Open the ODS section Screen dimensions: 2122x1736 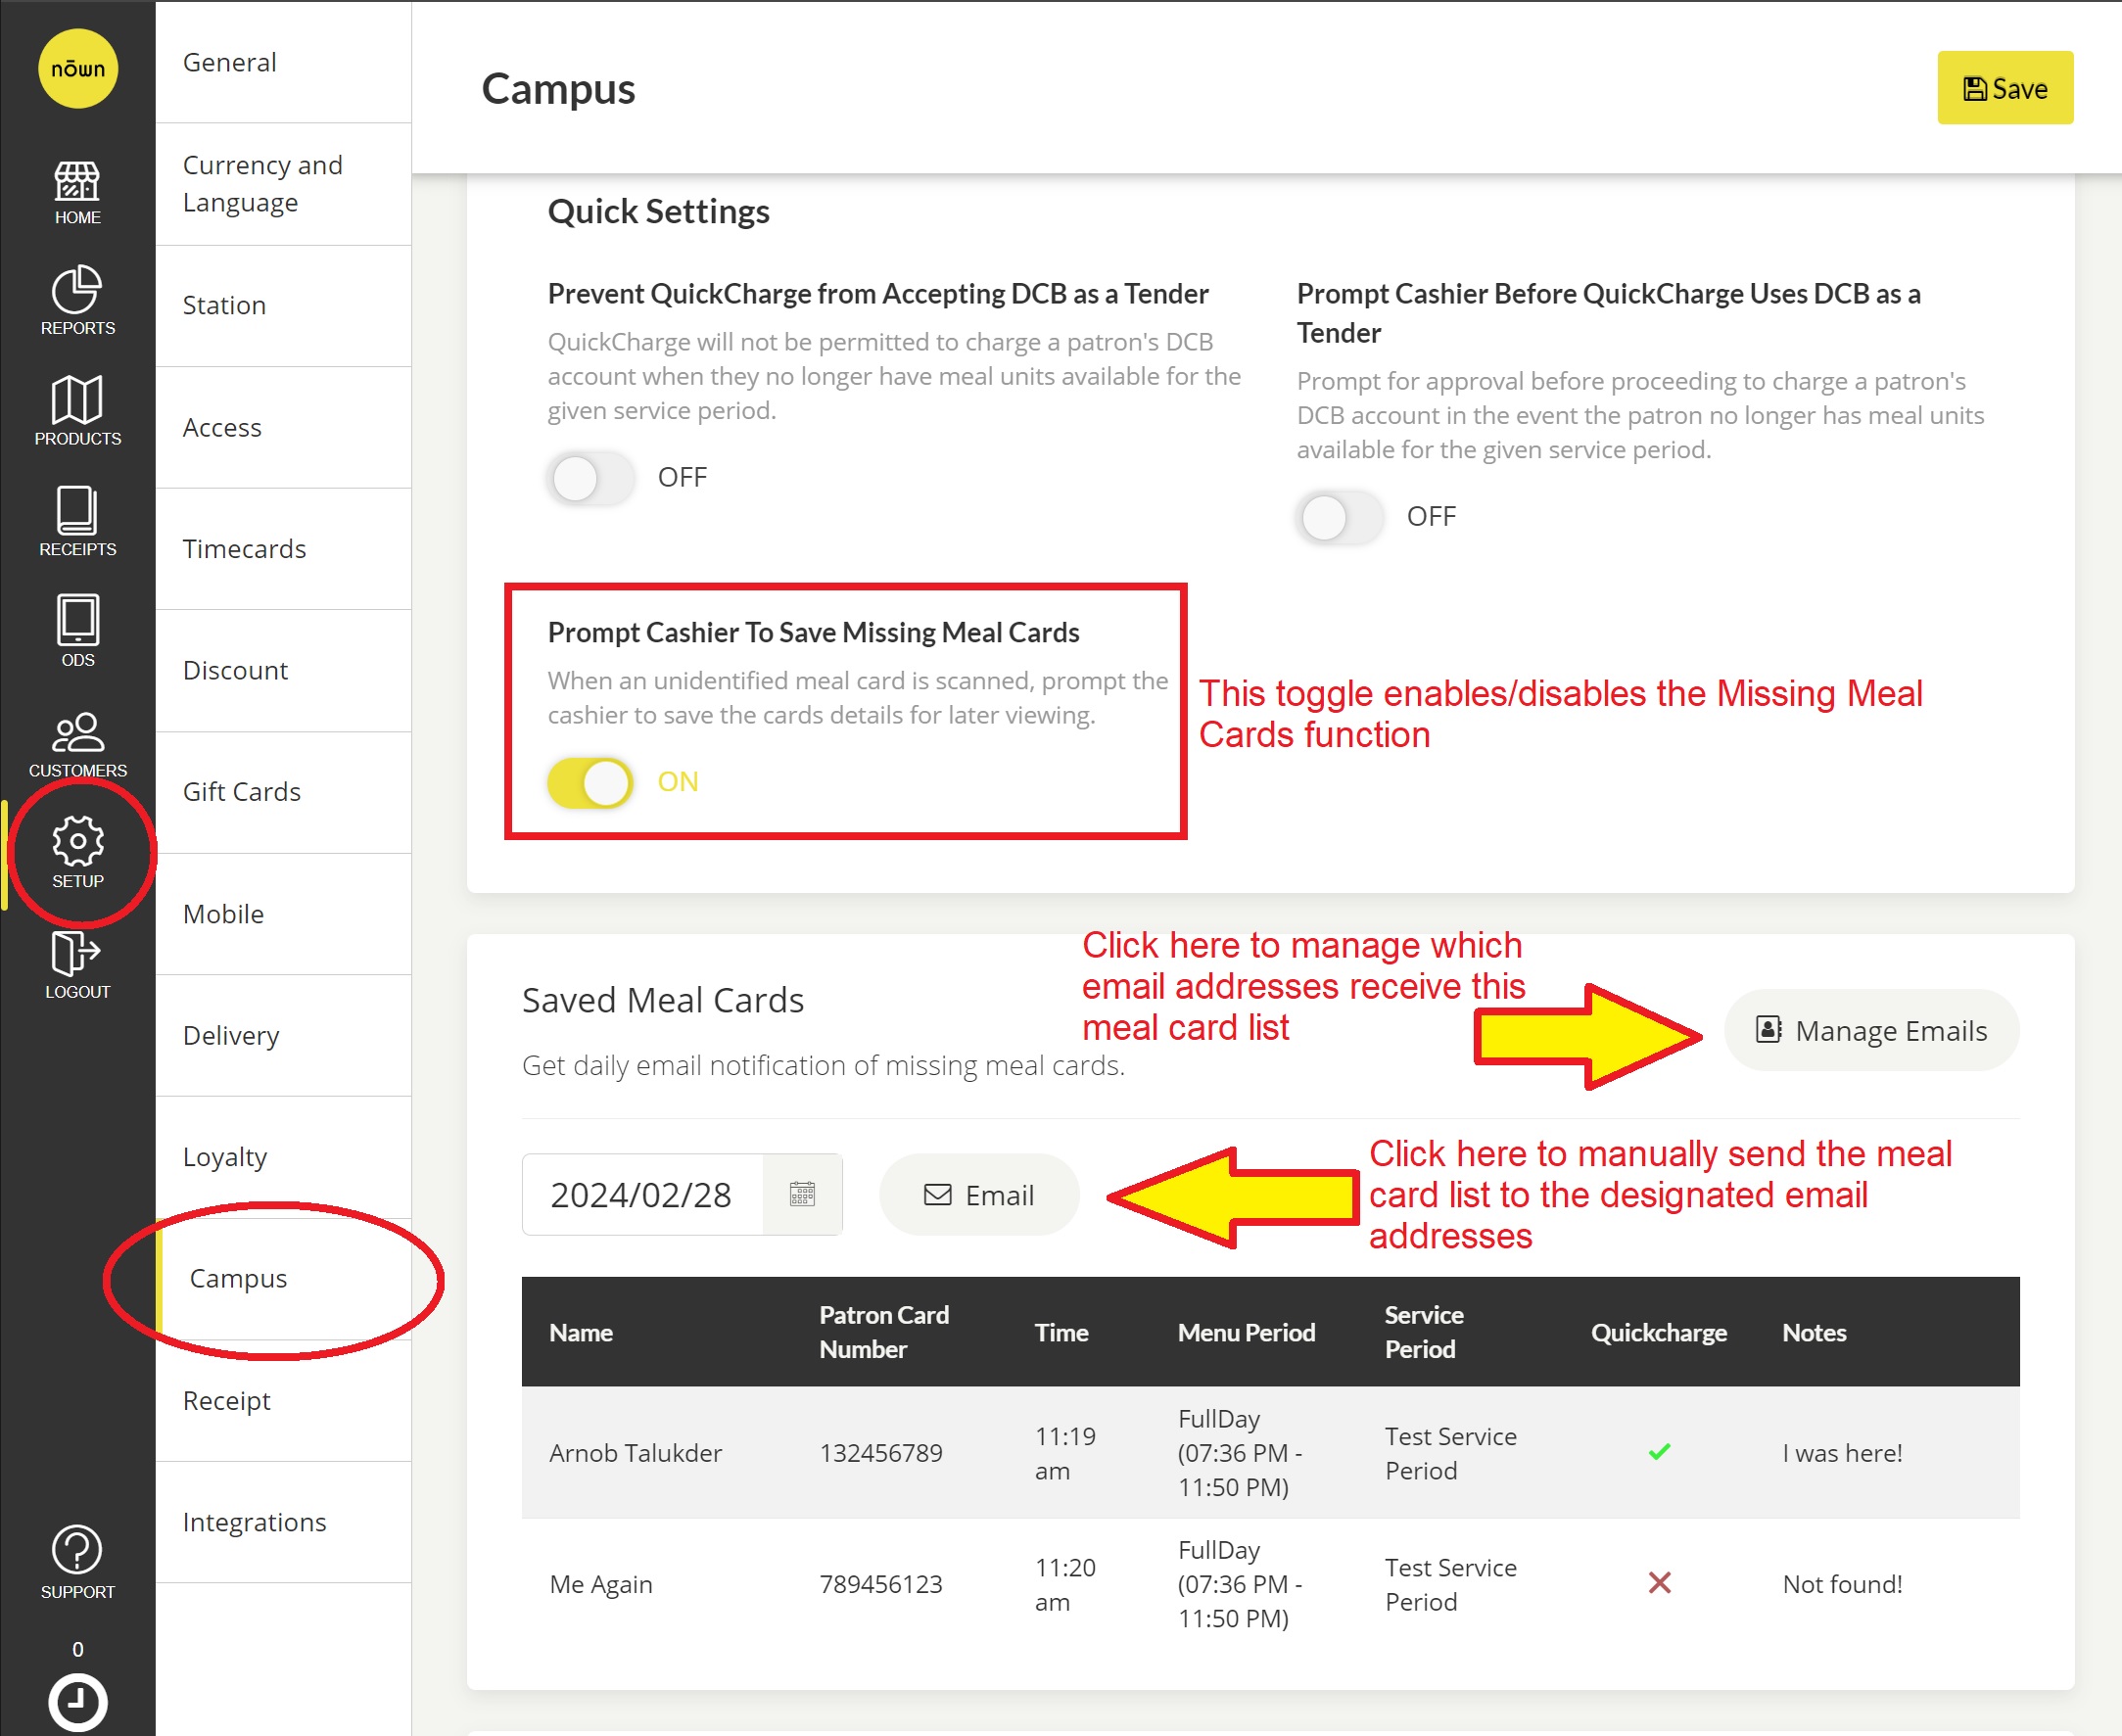(77, 632)
